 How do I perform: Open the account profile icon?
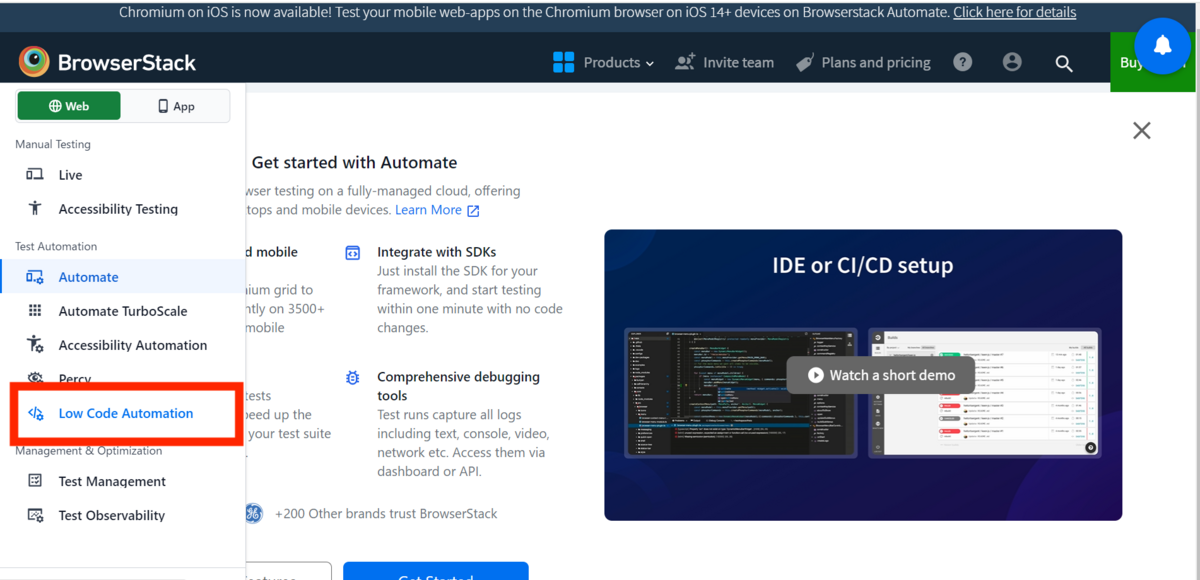pos(1012,62)
